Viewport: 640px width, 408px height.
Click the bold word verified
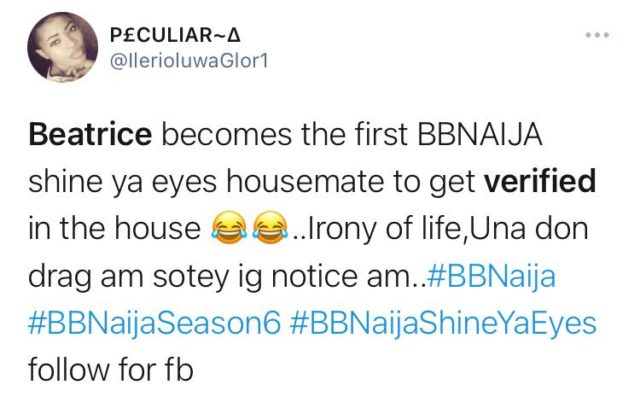pyautogui.click(x=540, y=181)
